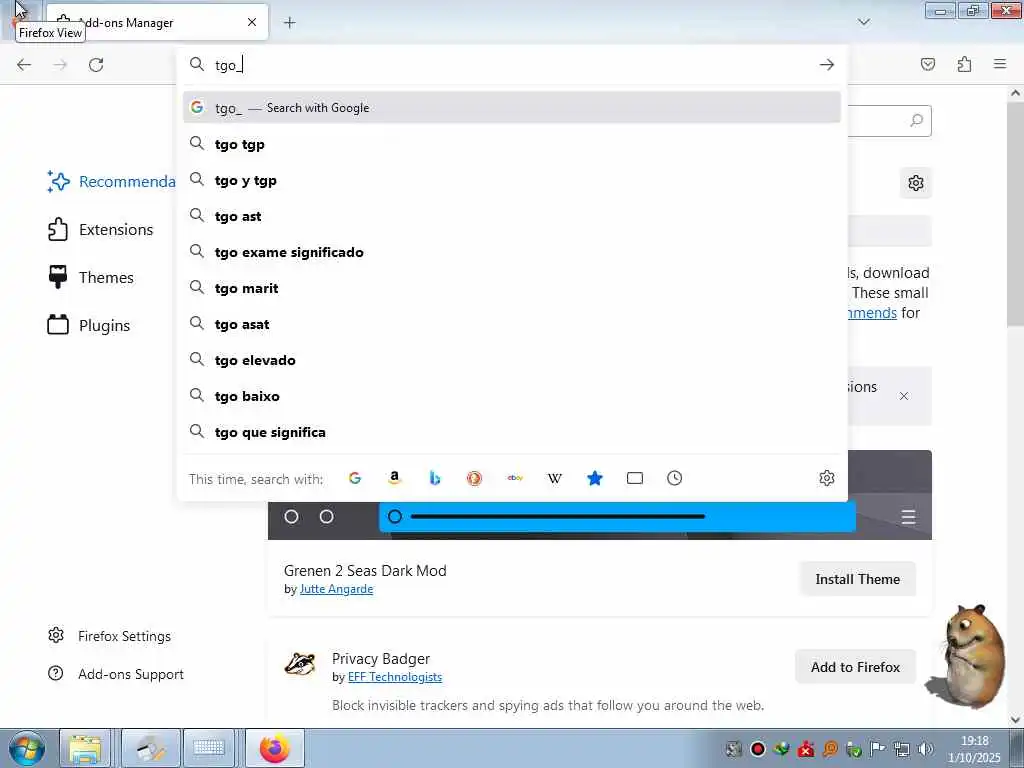Choose the suggestion 'tgo exame significado'
Screen dimensions: 1024x768
click(x=512, y=252)
